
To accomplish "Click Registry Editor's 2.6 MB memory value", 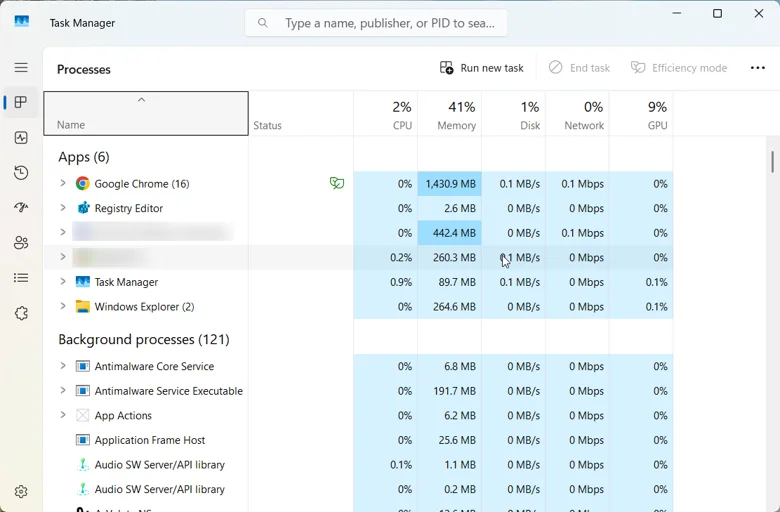I will pyautogui.click(x=460, y=208).
